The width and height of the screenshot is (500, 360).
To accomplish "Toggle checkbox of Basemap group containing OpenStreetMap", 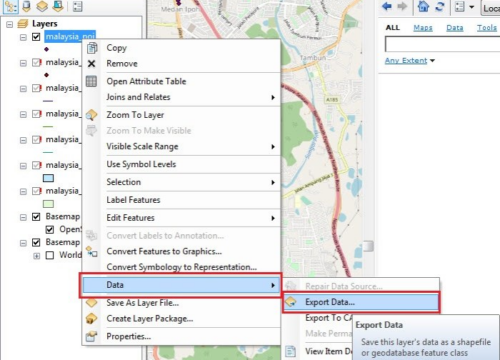I will click(36, 217).
